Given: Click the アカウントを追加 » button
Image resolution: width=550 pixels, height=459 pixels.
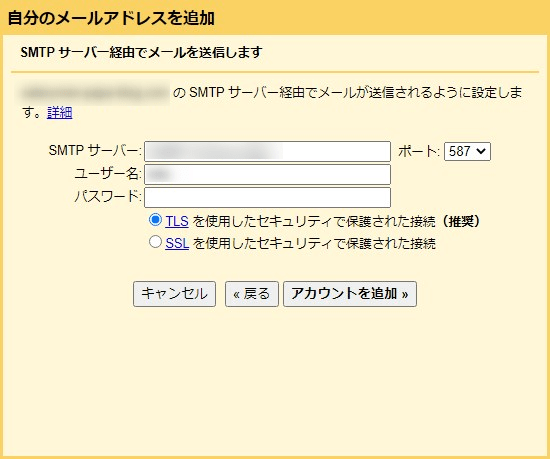Looking at the screenshot, I should [350, 294].
